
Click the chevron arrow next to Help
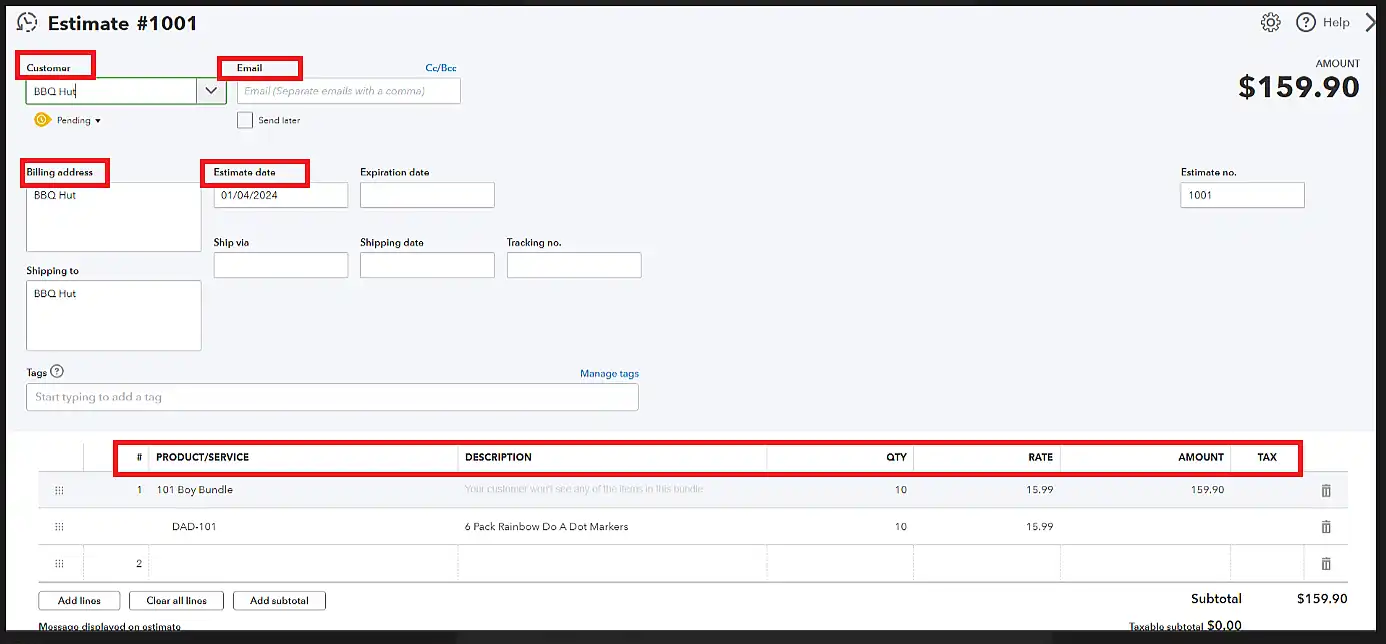coord(1371,22)
